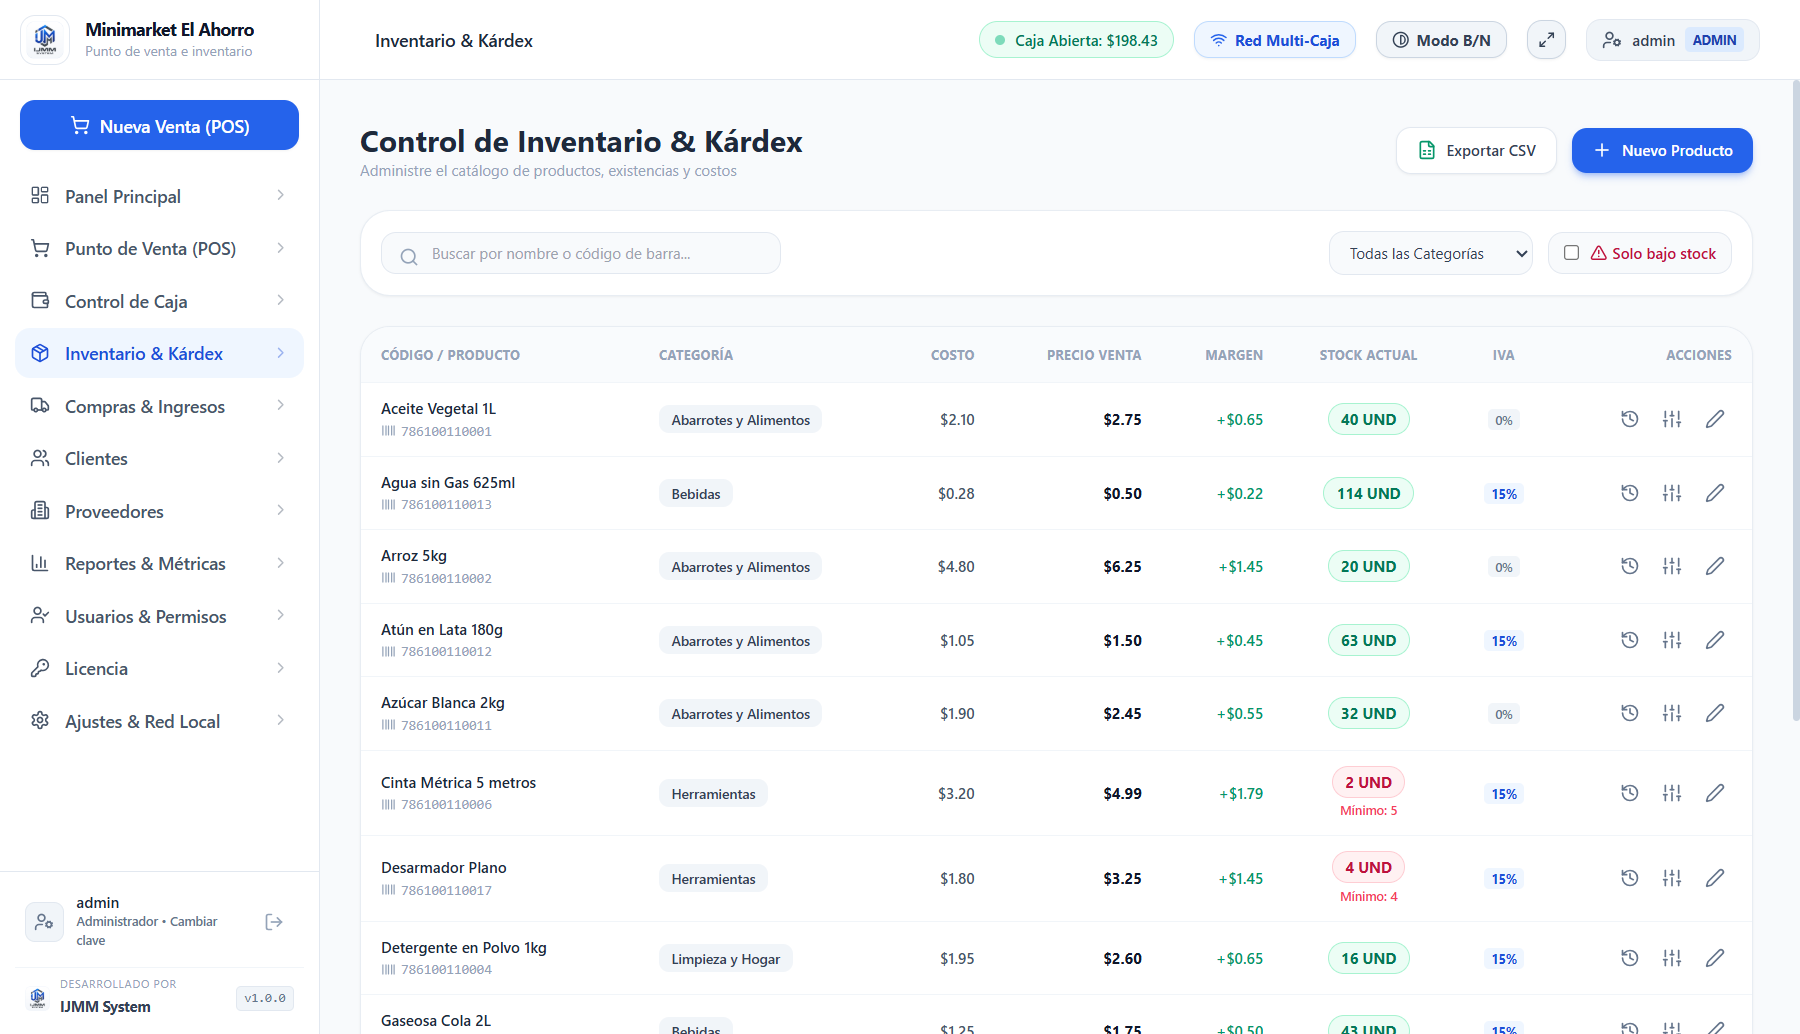Adjust stock sliders icon for Azúcar Blanca 2kg
This screenshot has height=1034, width=1800.
pyautogui.click(x=1672, y=713)
